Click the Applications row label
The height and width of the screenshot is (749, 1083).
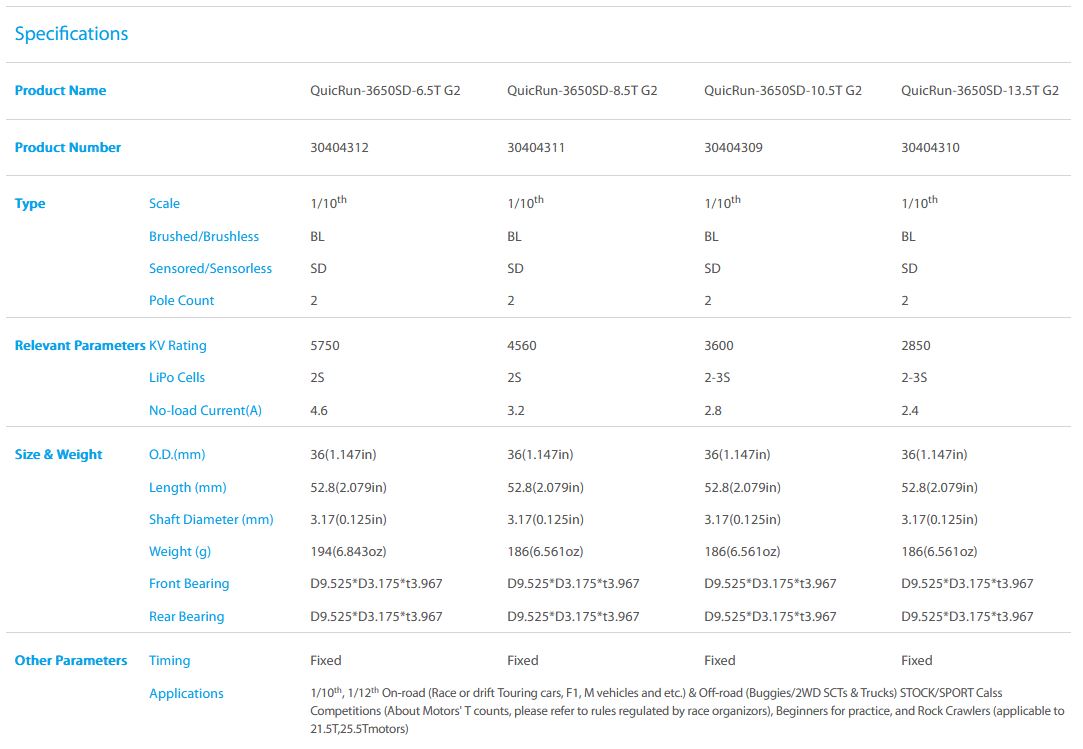tap(186, 694)
